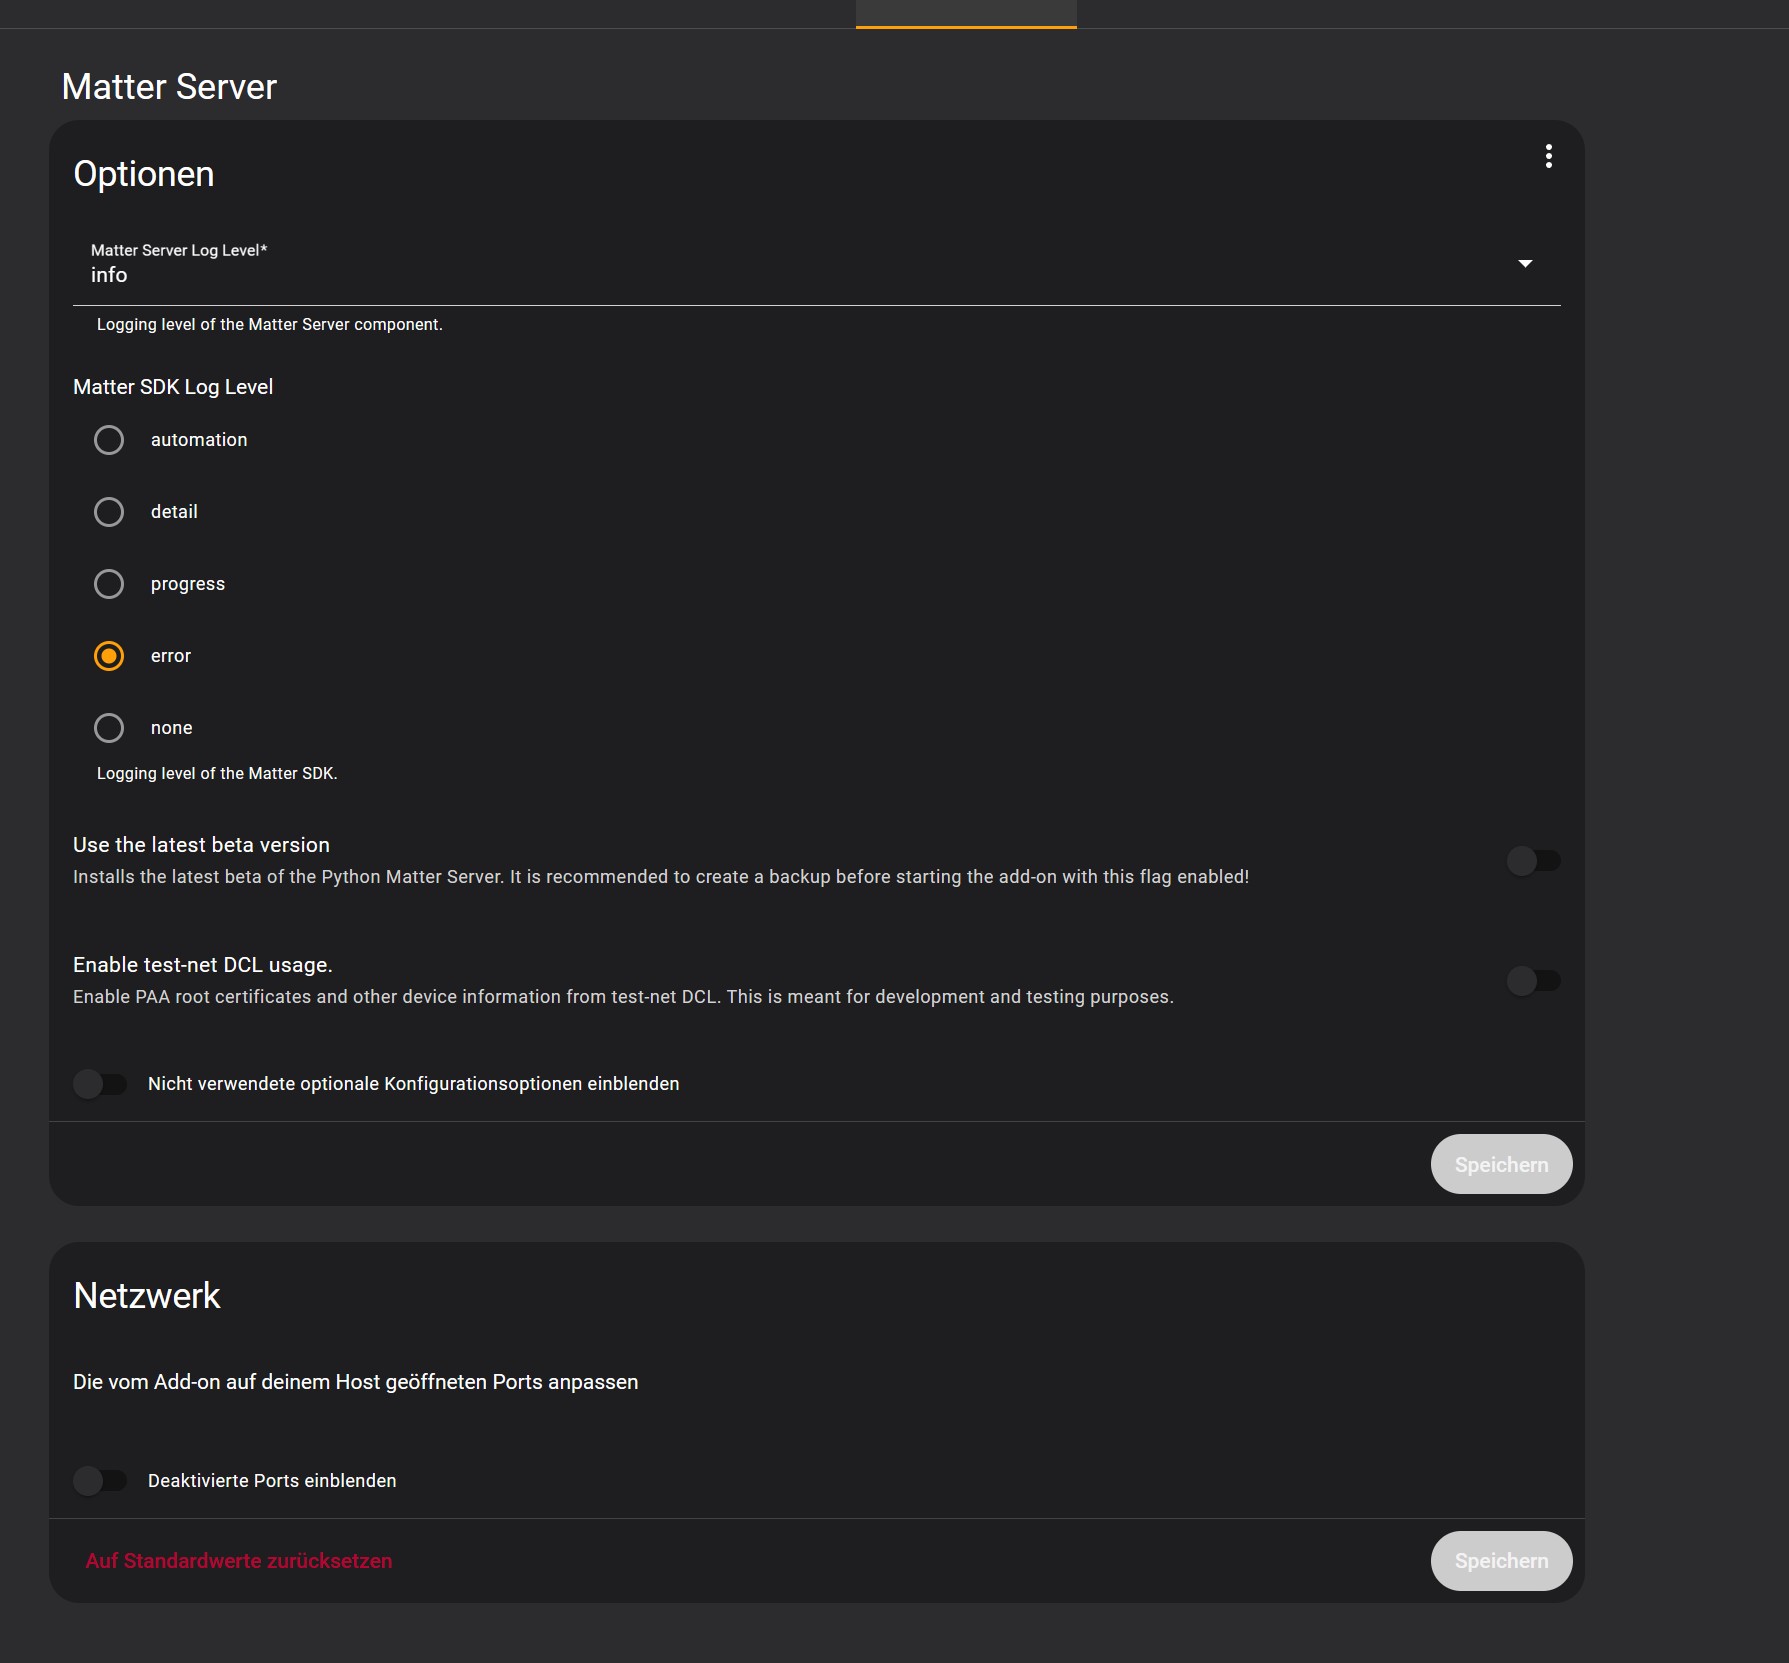
Task: Click the active tab with orange underline
Action: click(966, 14)
